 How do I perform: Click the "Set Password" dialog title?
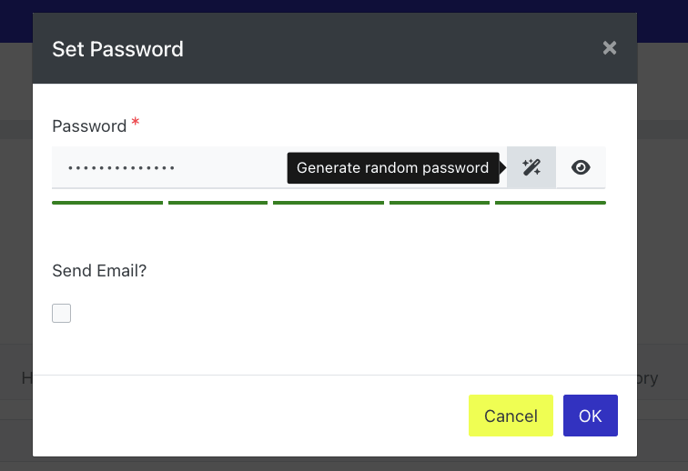click(x=118, y=49)
